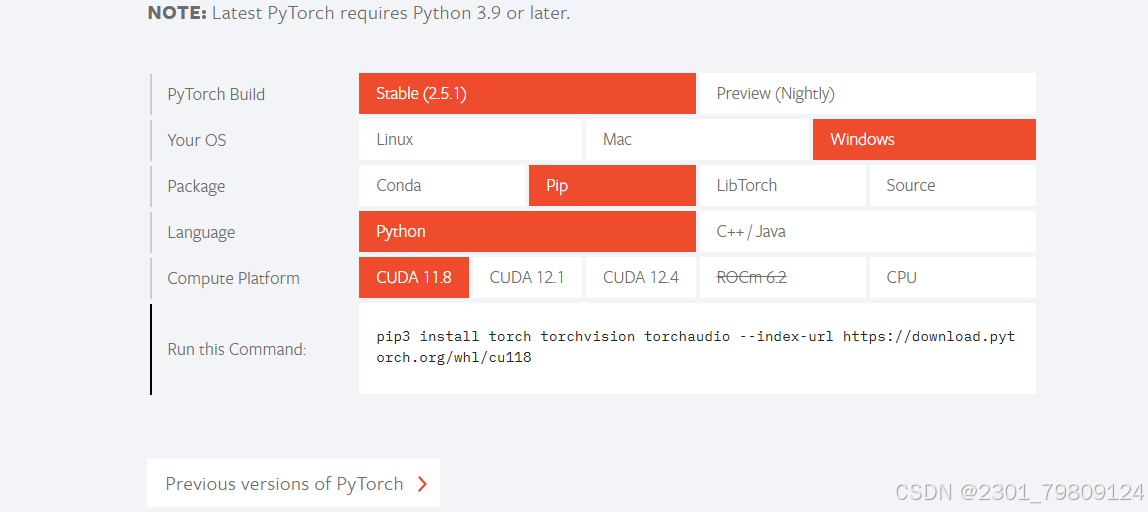
Task: Select Linux as your OS
Action: point(470,139)
